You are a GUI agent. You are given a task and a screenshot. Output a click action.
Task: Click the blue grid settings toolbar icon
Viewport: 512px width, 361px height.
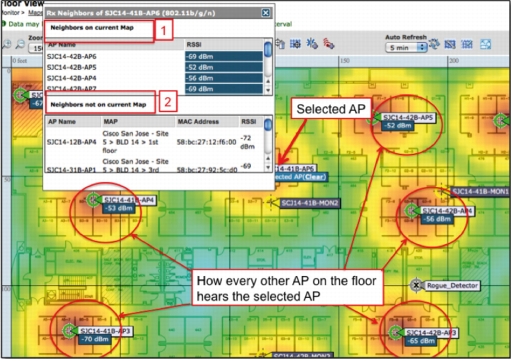[295, 44]
